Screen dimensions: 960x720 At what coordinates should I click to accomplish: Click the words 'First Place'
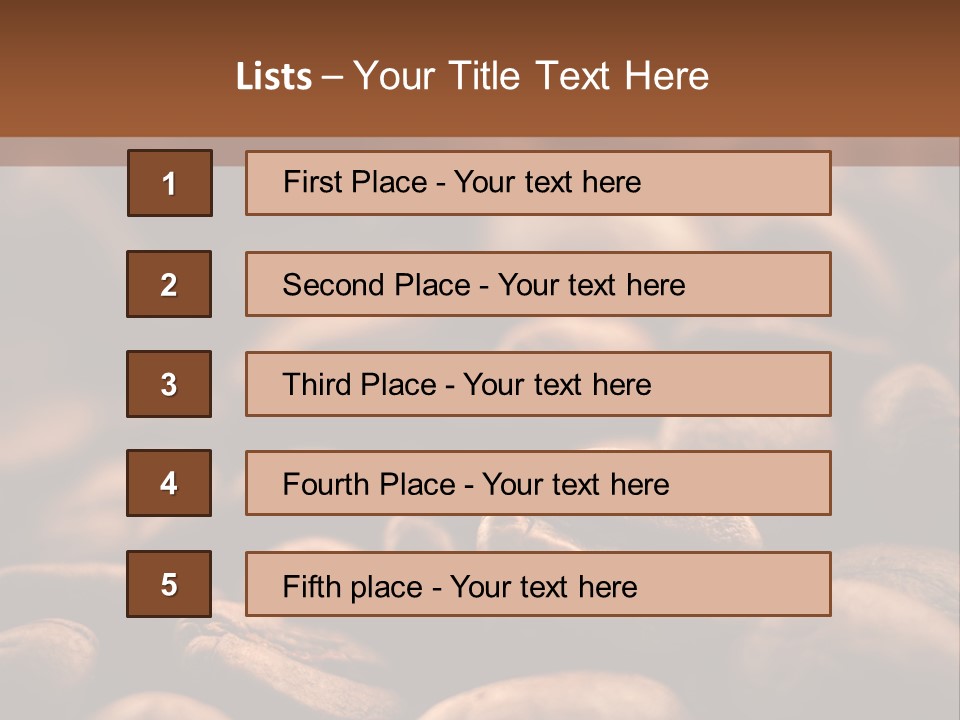coord(355,182)
